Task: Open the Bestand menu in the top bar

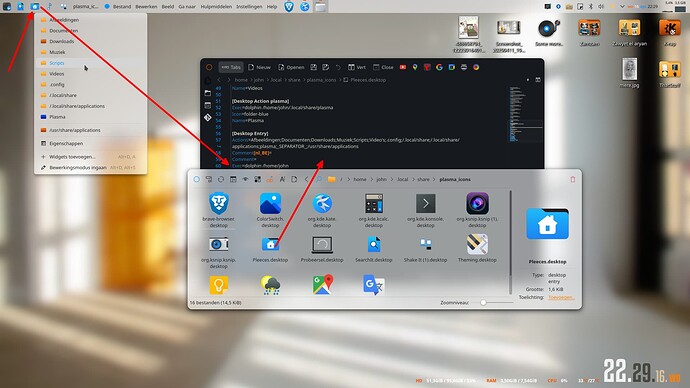Action: click(x=122, y=7)
